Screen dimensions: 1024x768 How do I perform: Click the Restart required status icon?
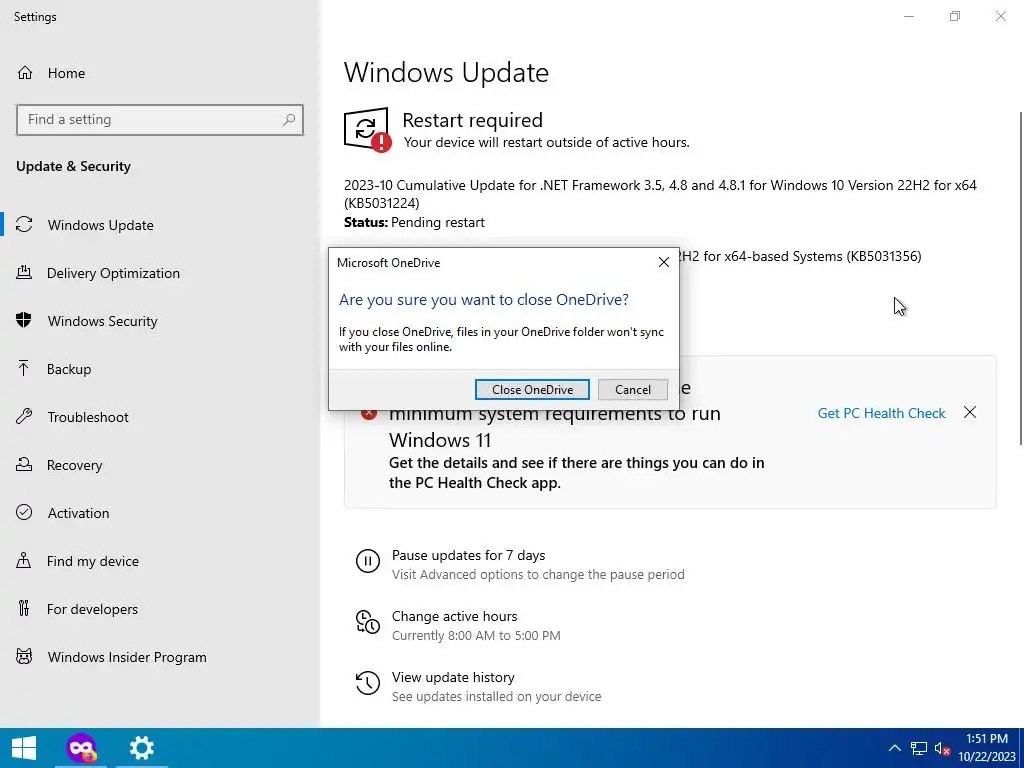(368, 130)
